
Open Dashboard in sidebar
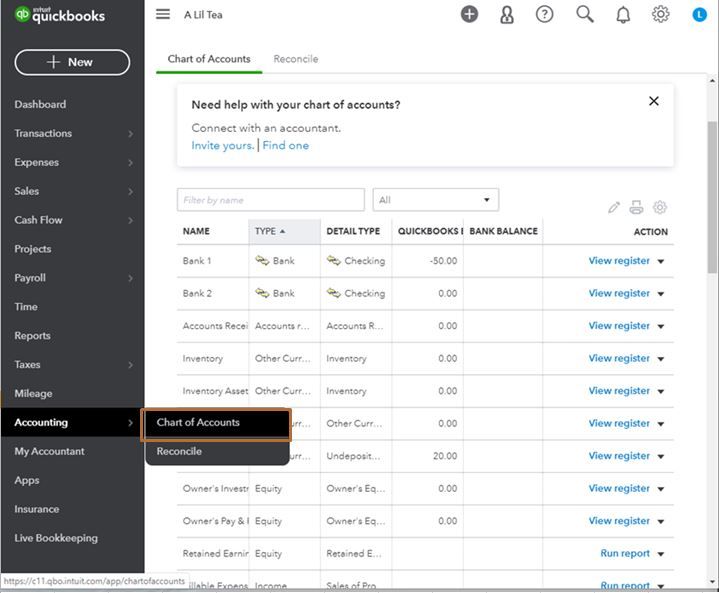(40, 105)
